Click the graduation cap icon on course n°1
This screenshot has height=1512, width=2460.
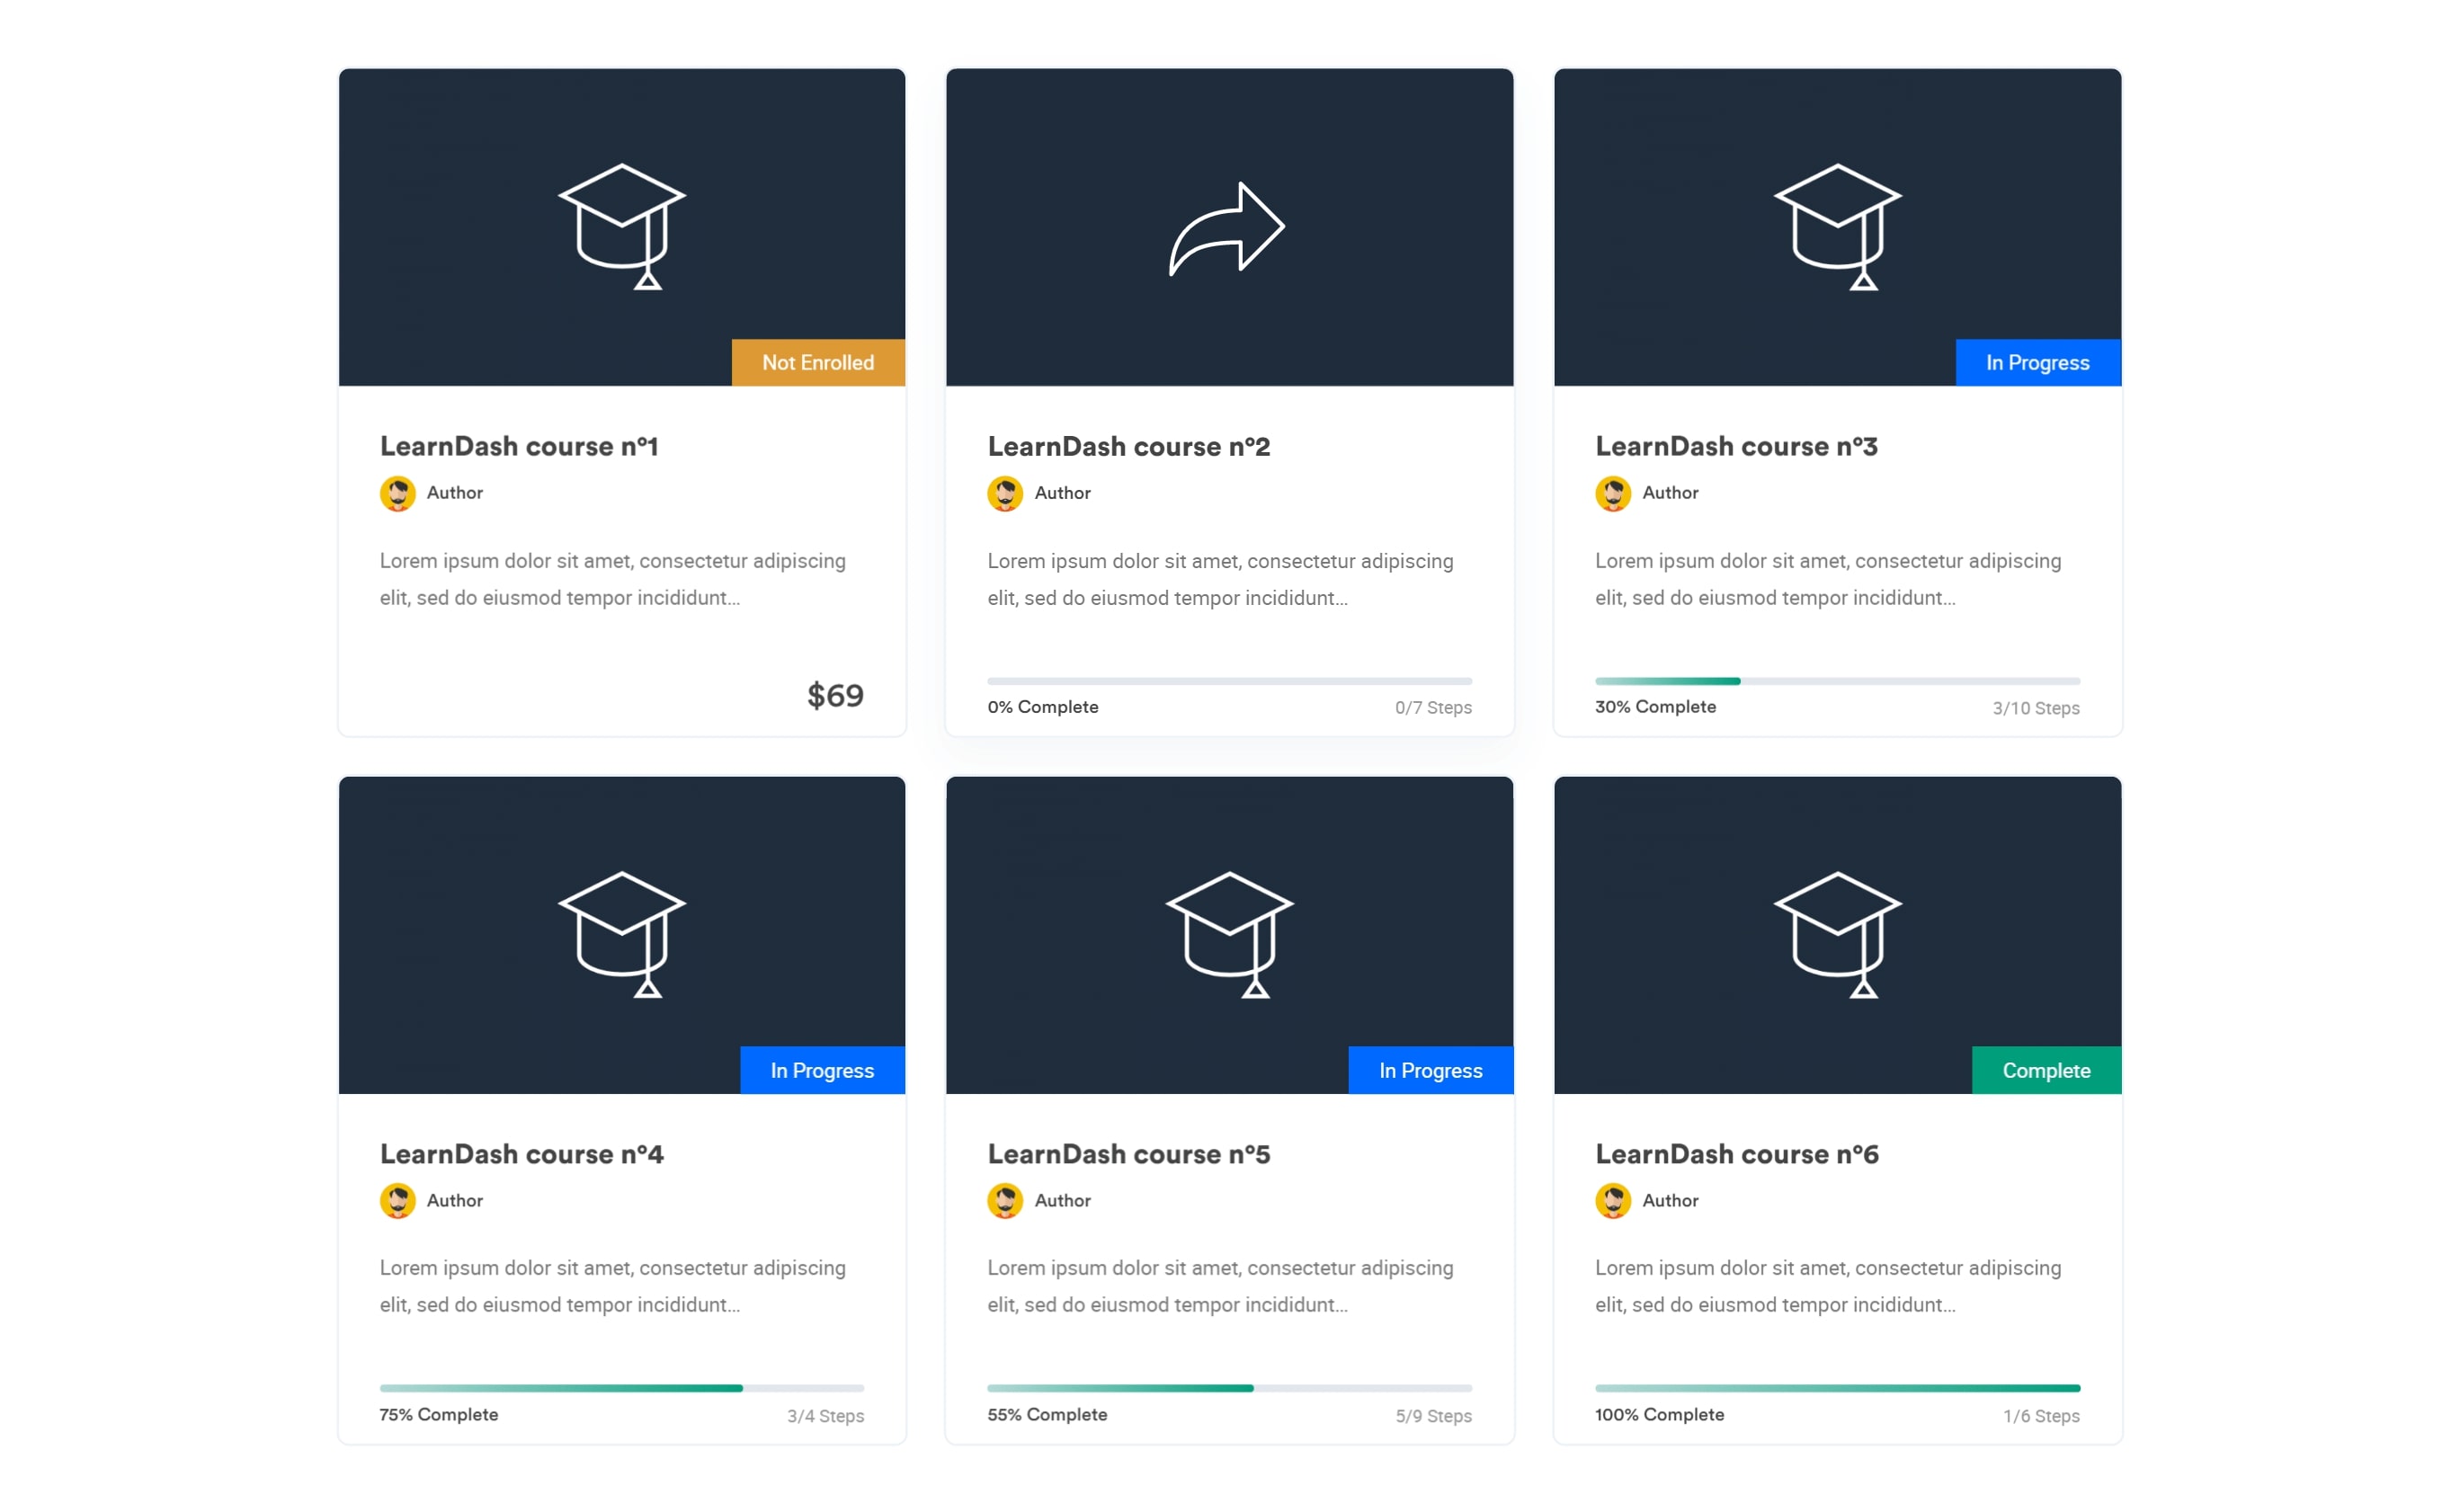[622, 228]
